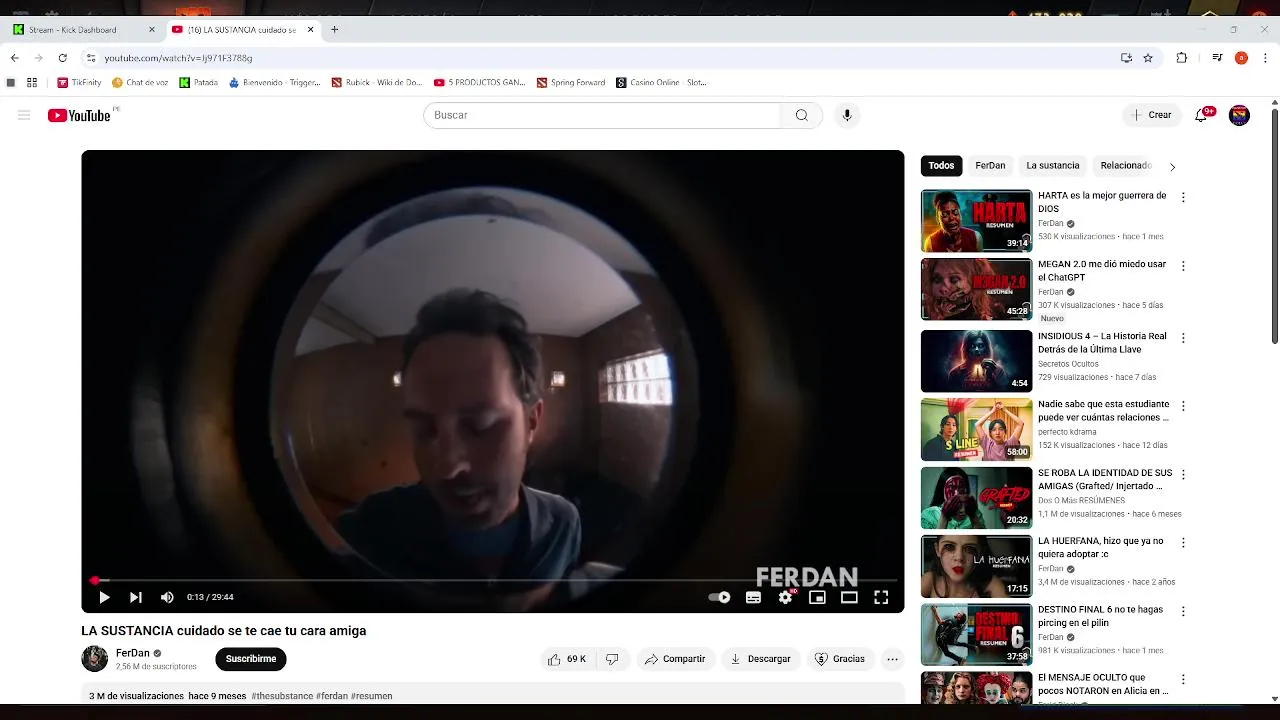Open LA HUERFANA video title
This screenshot has height=720, width=1280.
click(1101, 547)
